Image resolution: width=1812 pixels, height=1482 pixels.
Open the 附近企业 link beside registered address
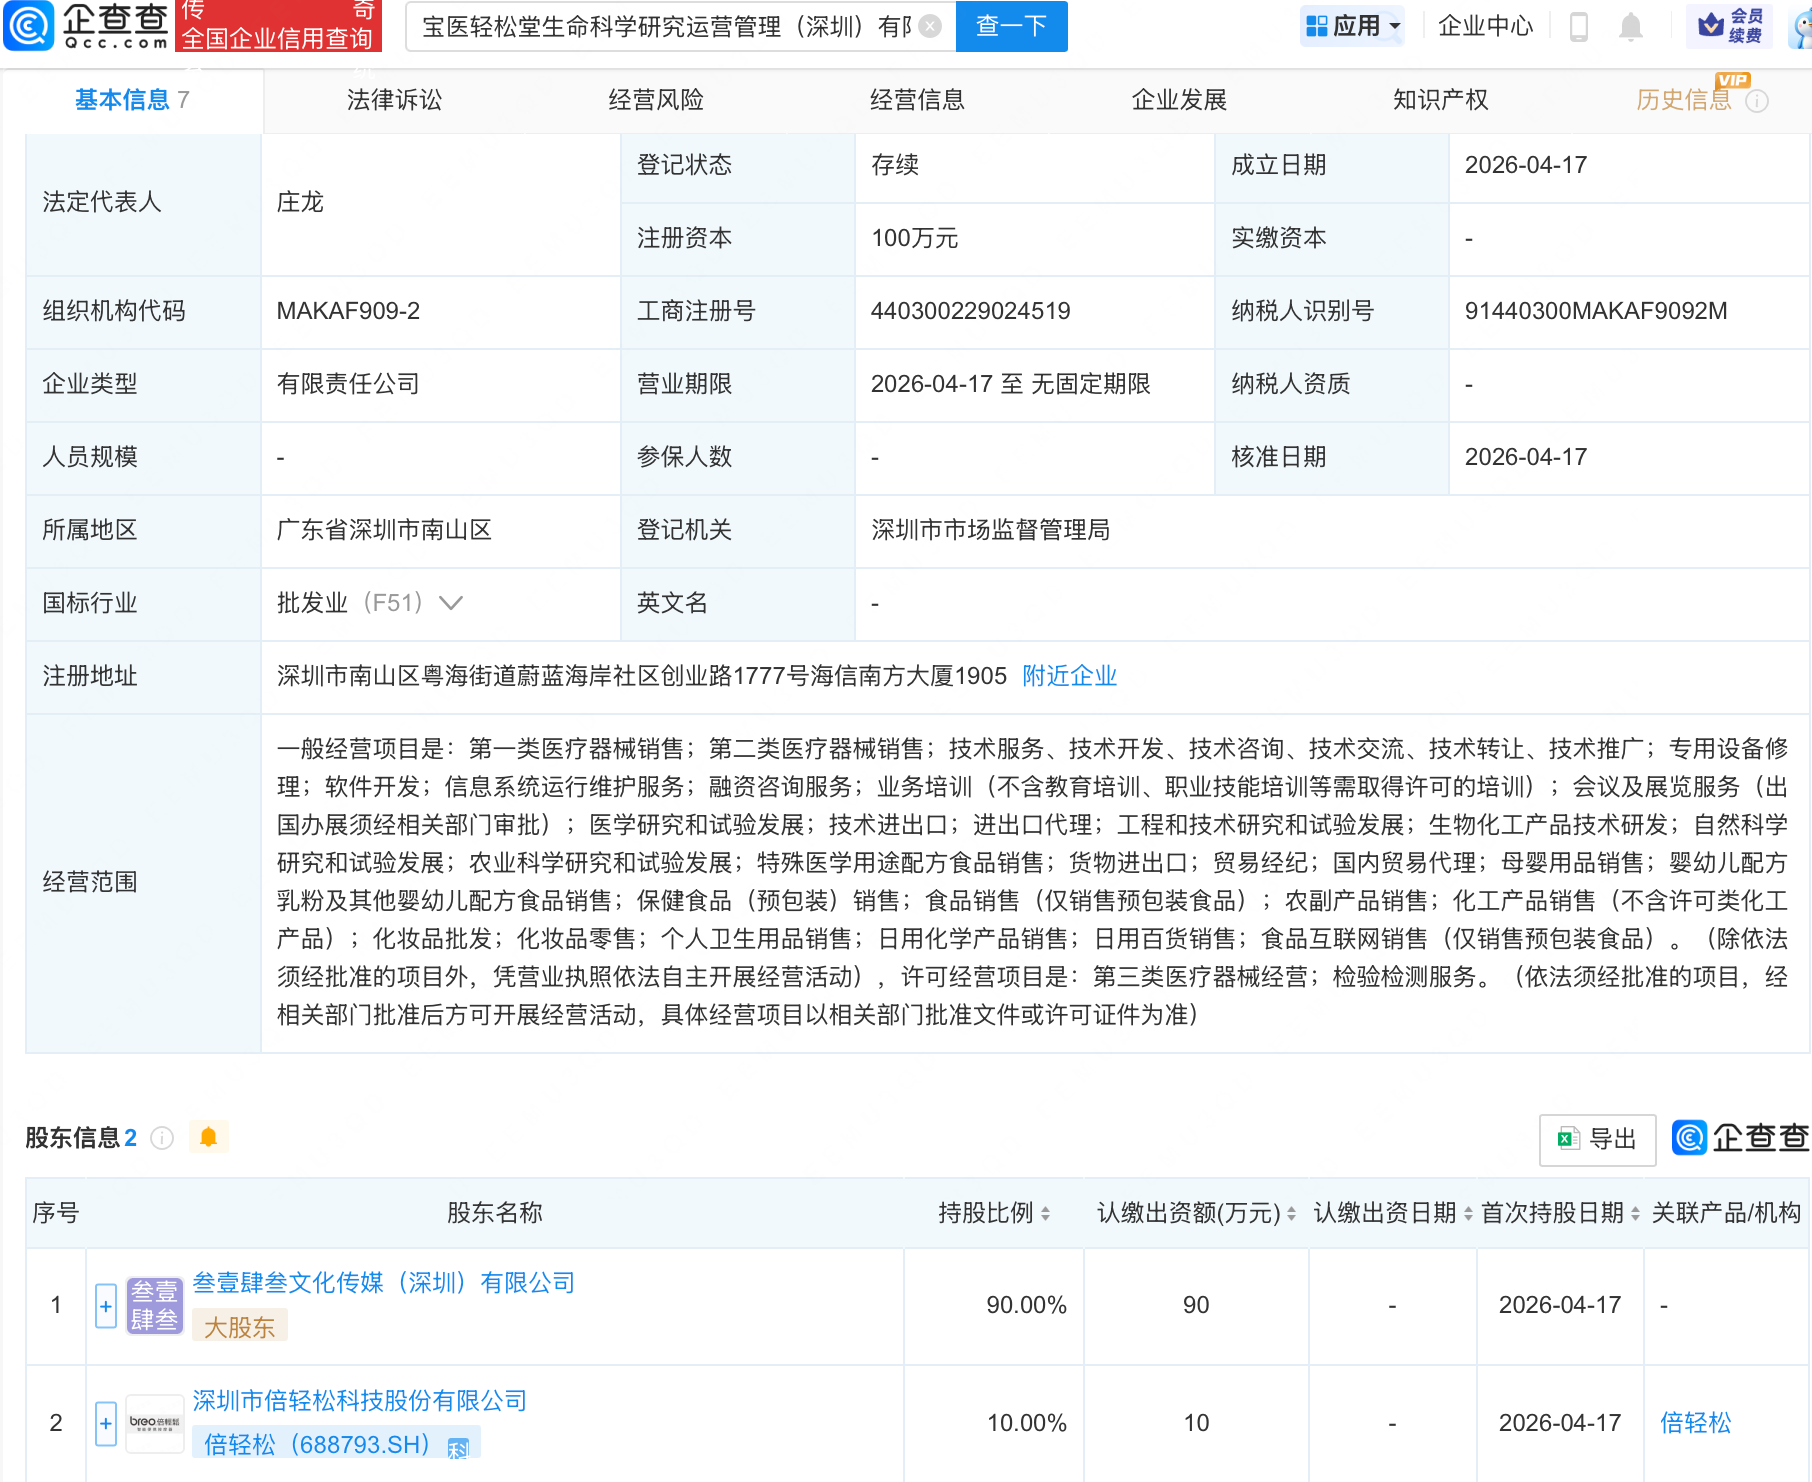[x=1070, y=676]
